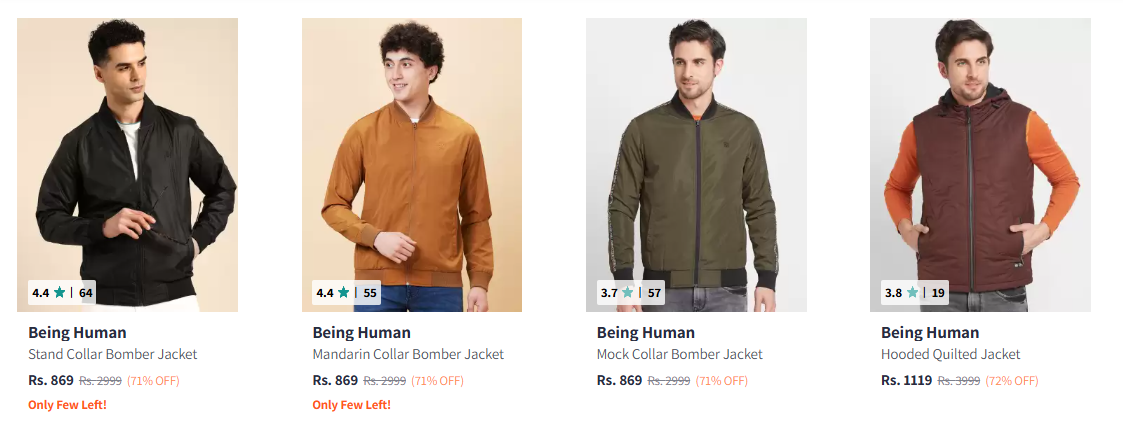
Task: Click Only Few Left under Mandarin Collar jacket
Action: click(351, 405)
